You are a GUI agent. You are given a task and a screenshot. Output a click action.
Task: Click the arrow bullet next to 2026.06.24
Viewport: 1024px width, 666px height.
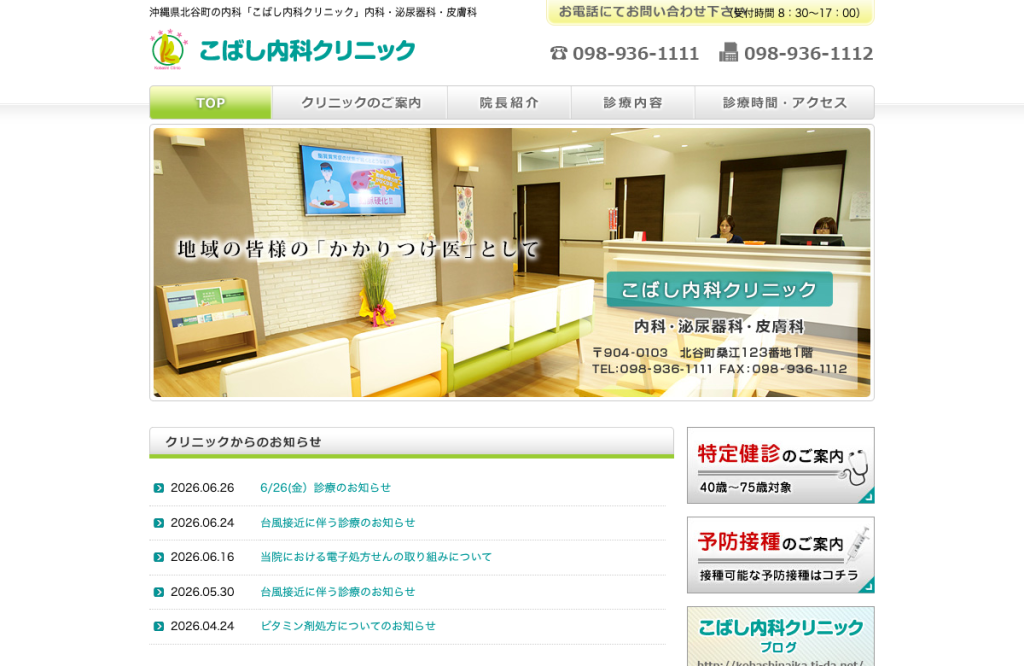(159, 523)
